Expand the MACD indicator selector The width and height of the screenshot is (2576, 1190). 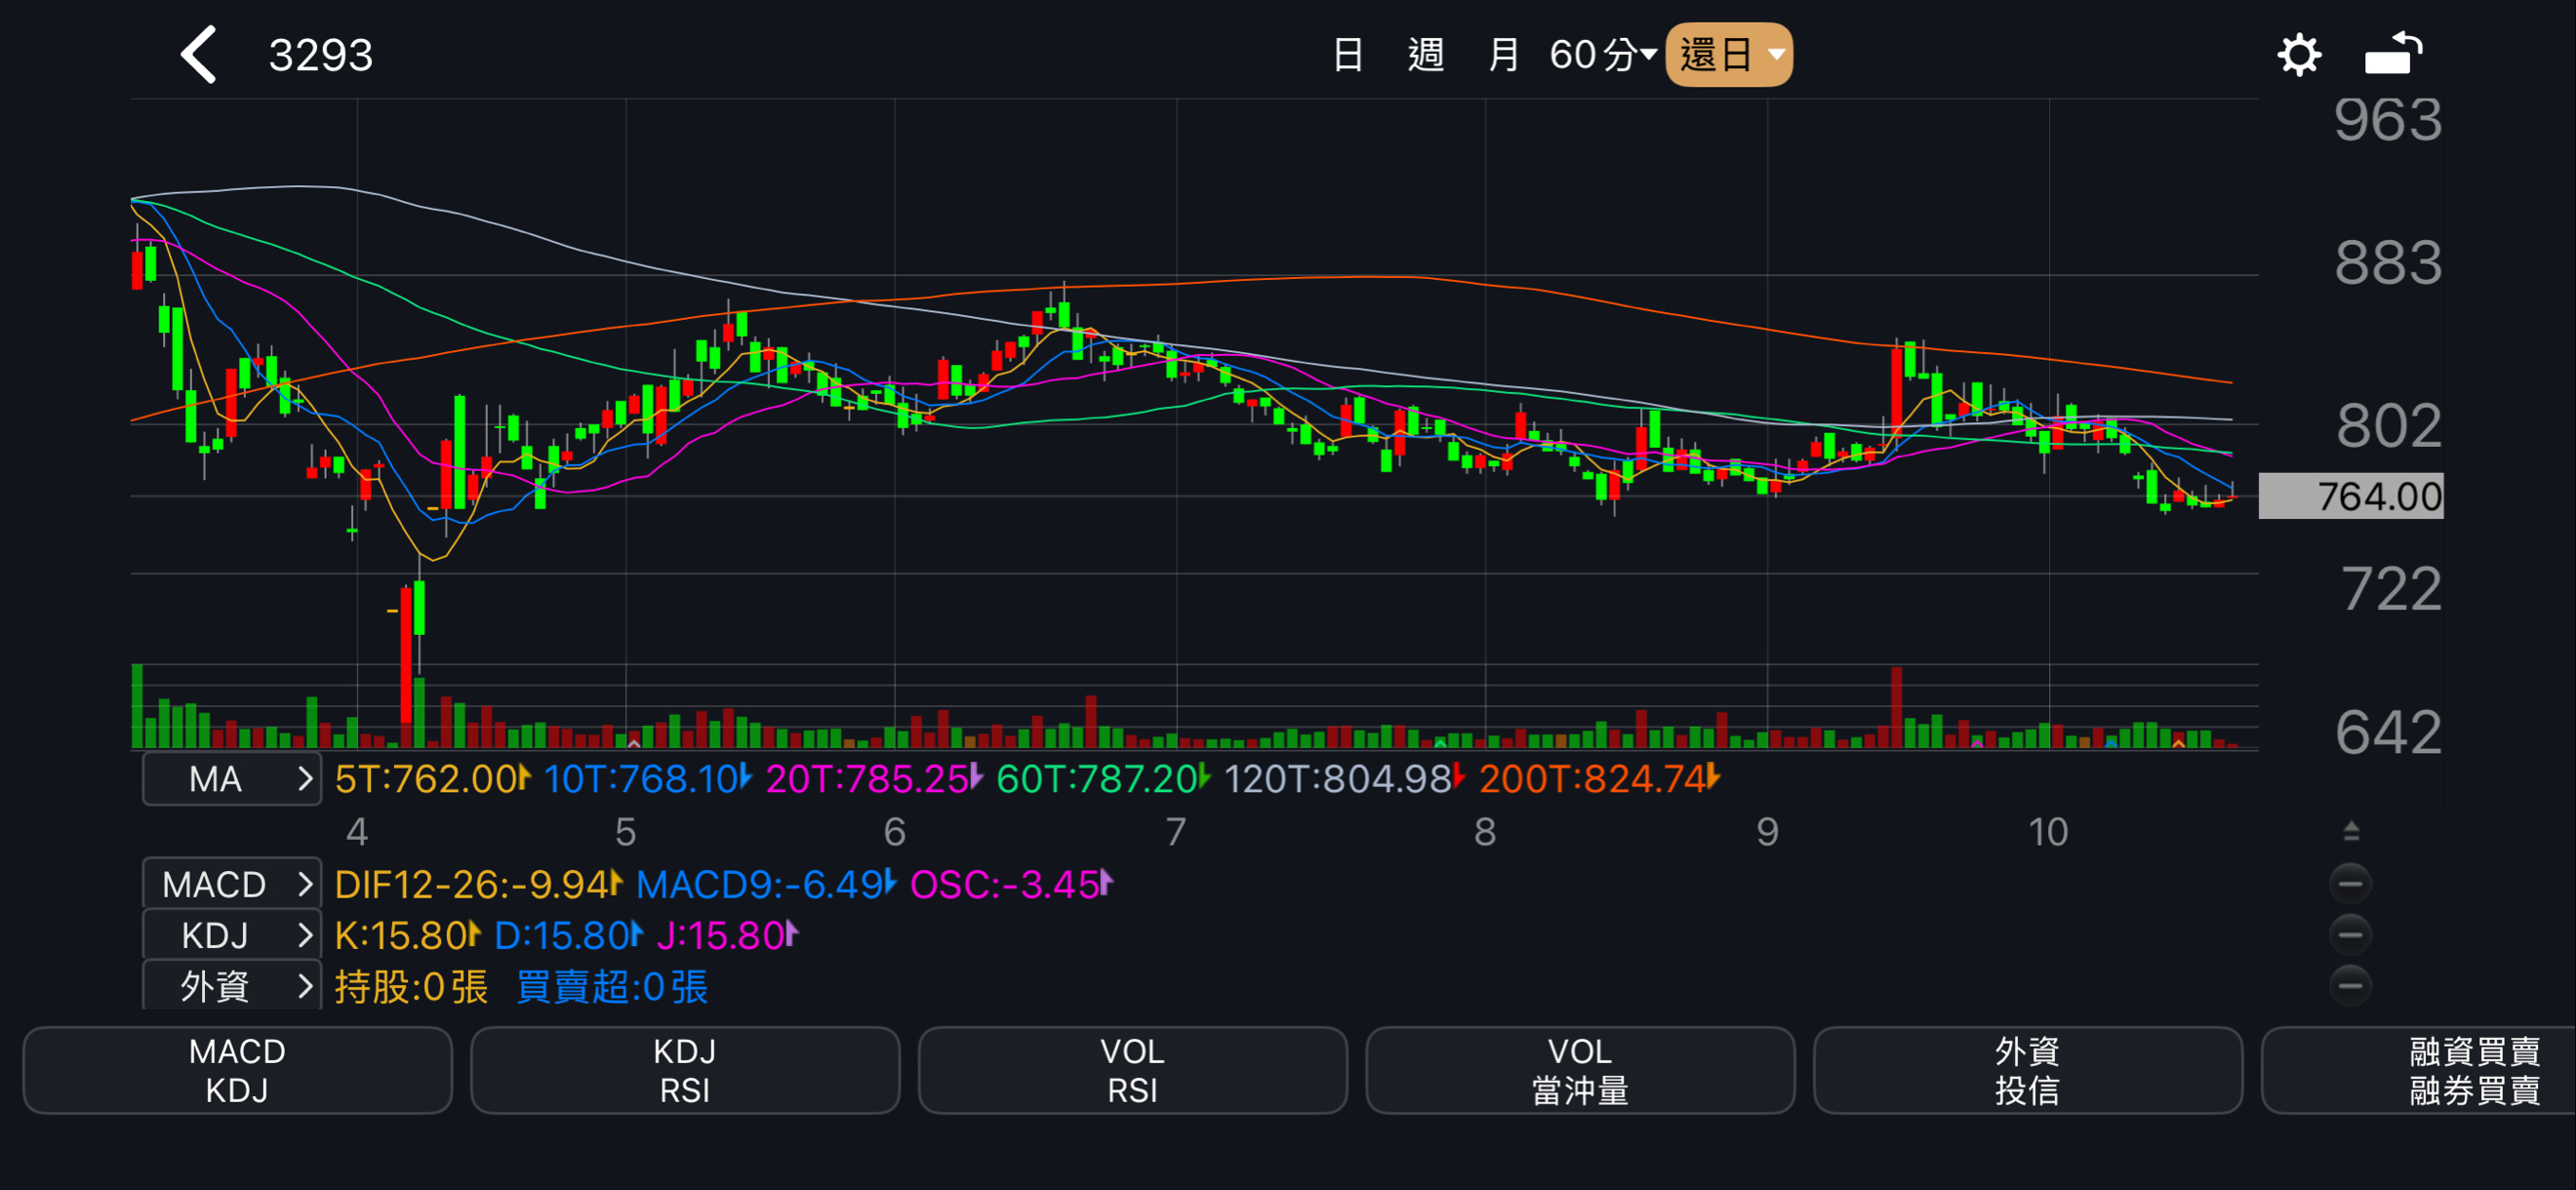tap(232, 884)
